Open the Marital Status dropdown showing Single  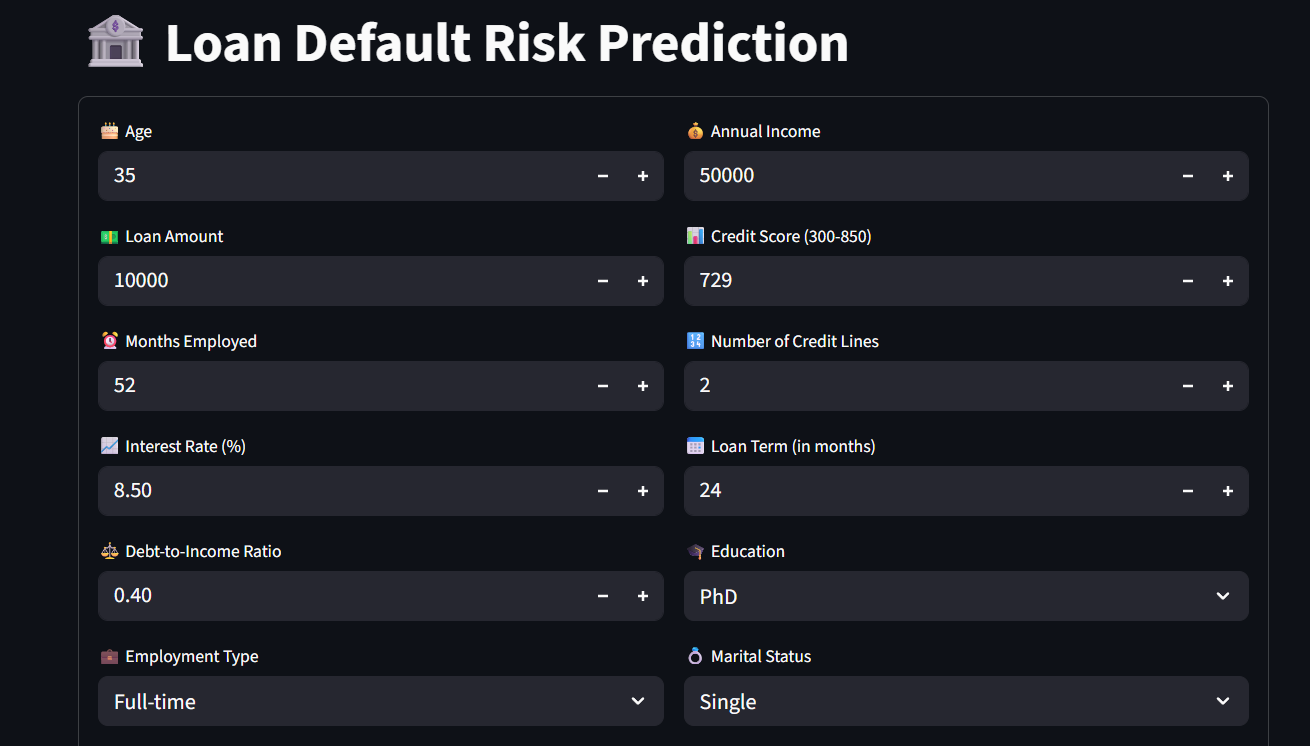[965, 701]
